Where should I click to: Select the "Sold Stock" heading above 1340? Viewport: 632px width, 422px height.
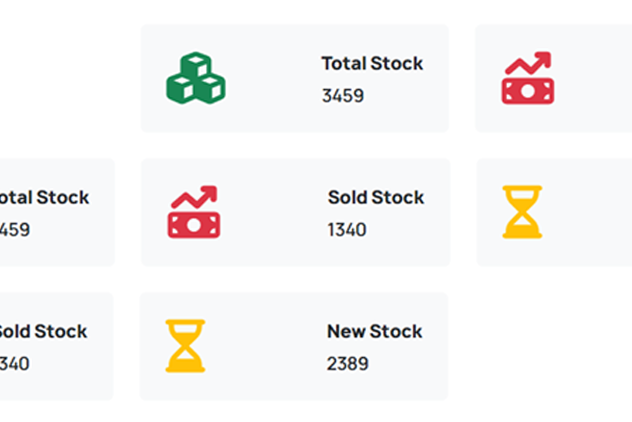click(376, 197)
